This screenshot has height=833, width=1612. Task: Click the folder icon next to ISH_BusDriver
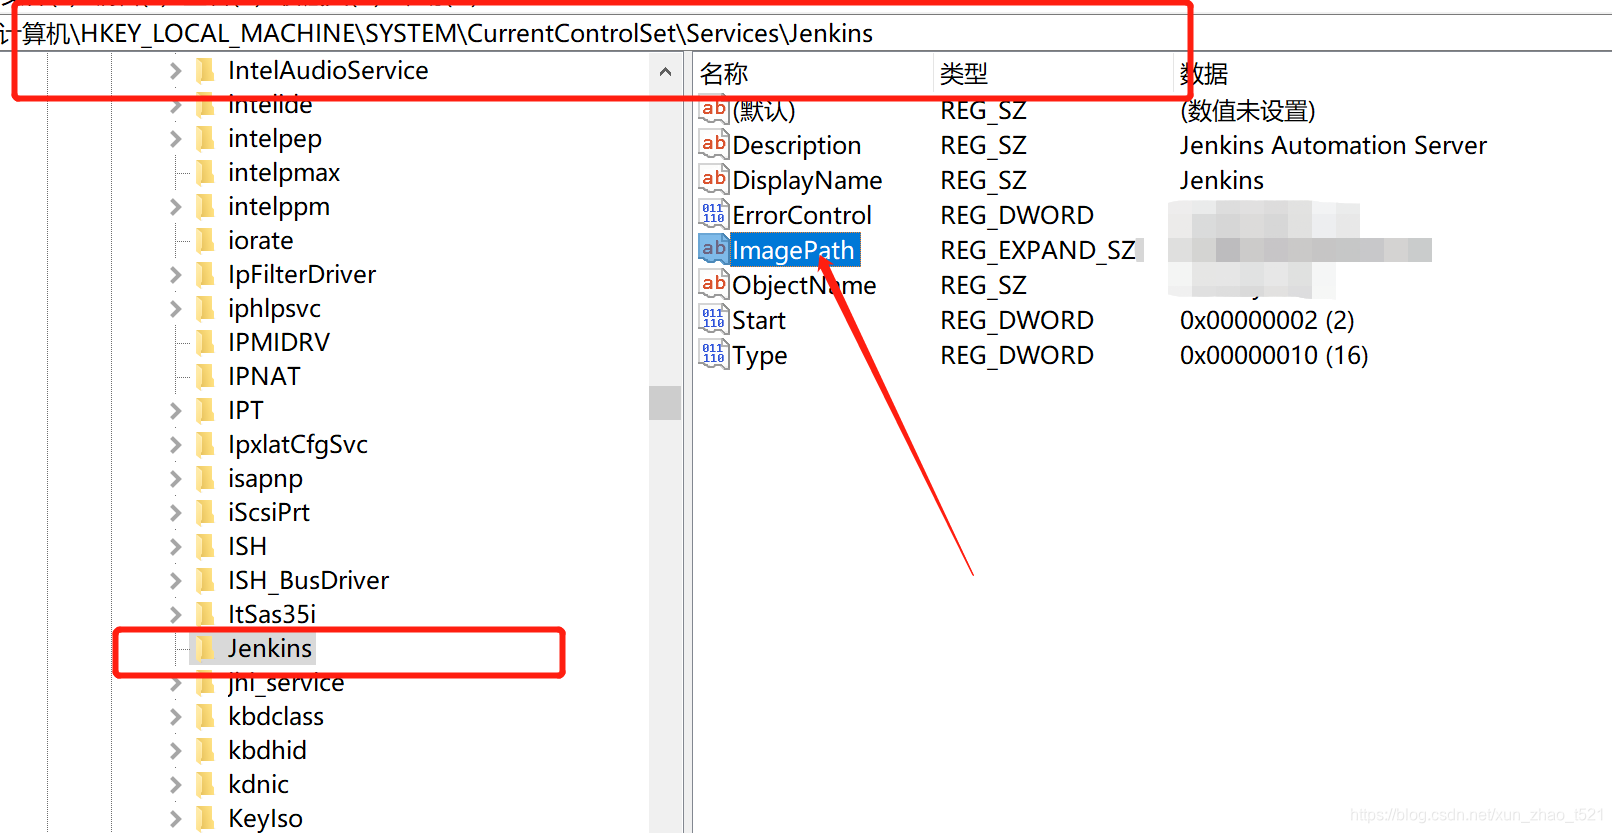pos(206,580)
